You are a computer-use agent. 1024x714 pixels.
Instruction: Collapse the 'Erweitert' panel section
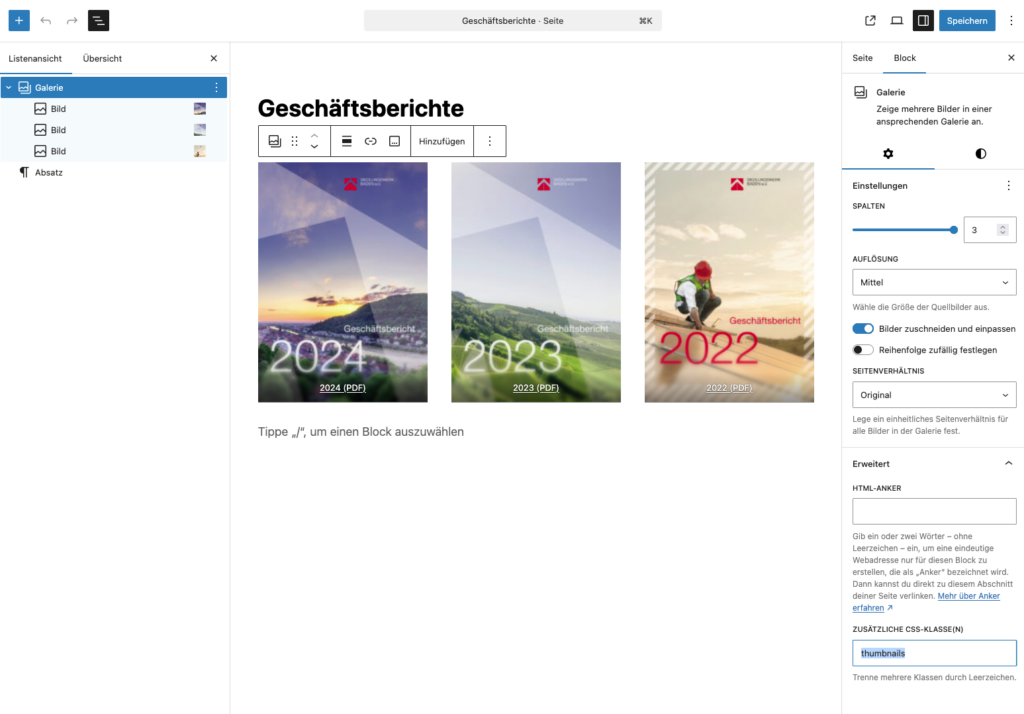(1007, 464)
